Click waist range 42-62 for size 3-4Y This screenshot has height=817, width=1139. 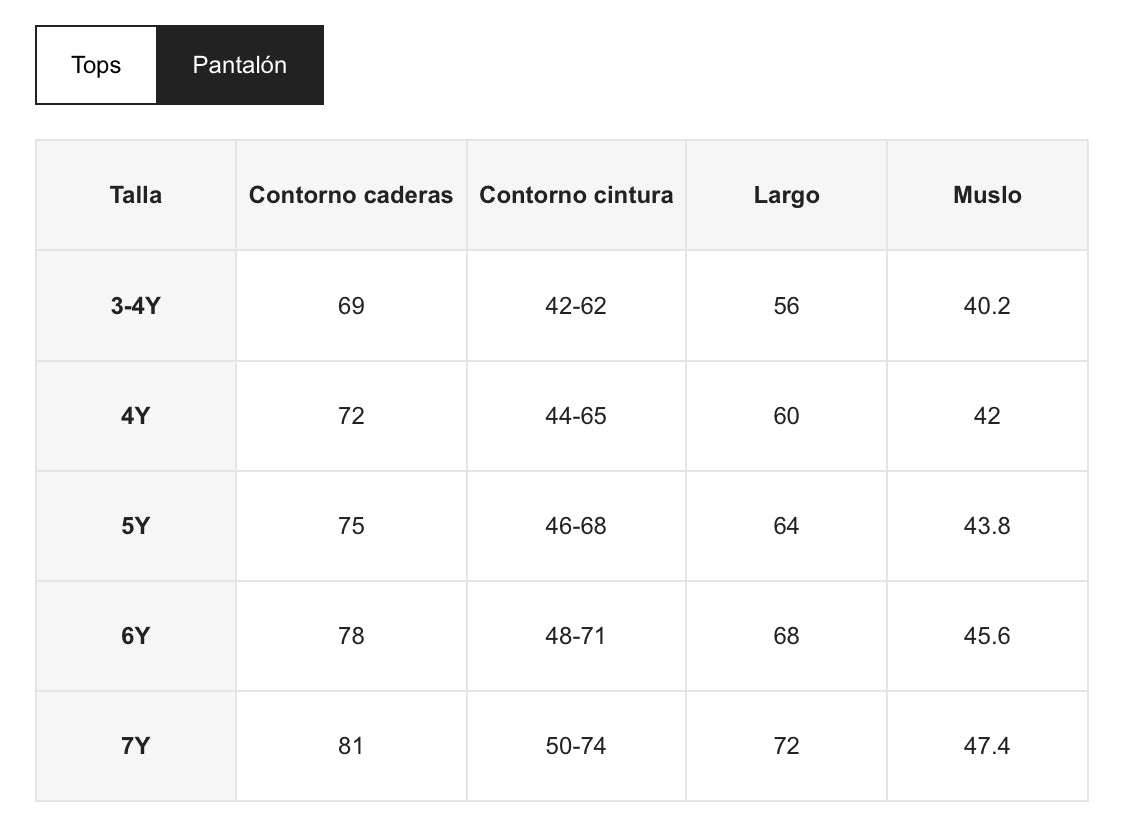click(x=576, y=306)
